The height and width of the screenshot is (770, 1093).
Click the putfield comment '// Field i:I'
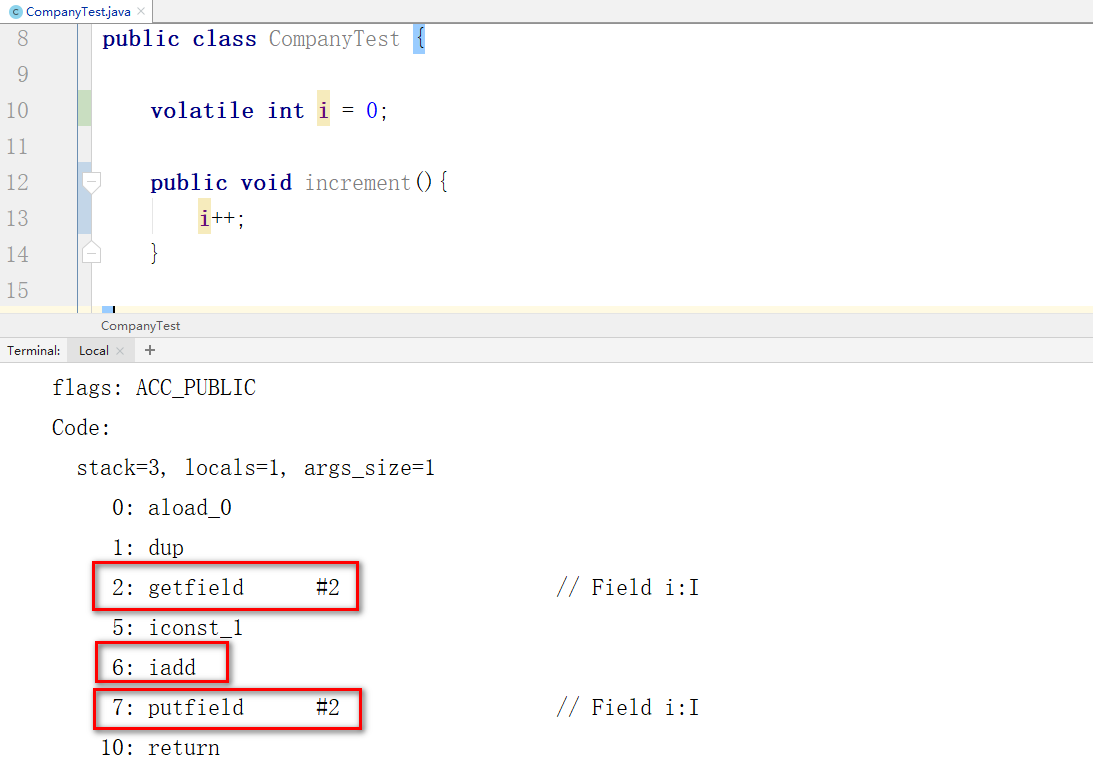pyautogui.click(x=627, y=708)
